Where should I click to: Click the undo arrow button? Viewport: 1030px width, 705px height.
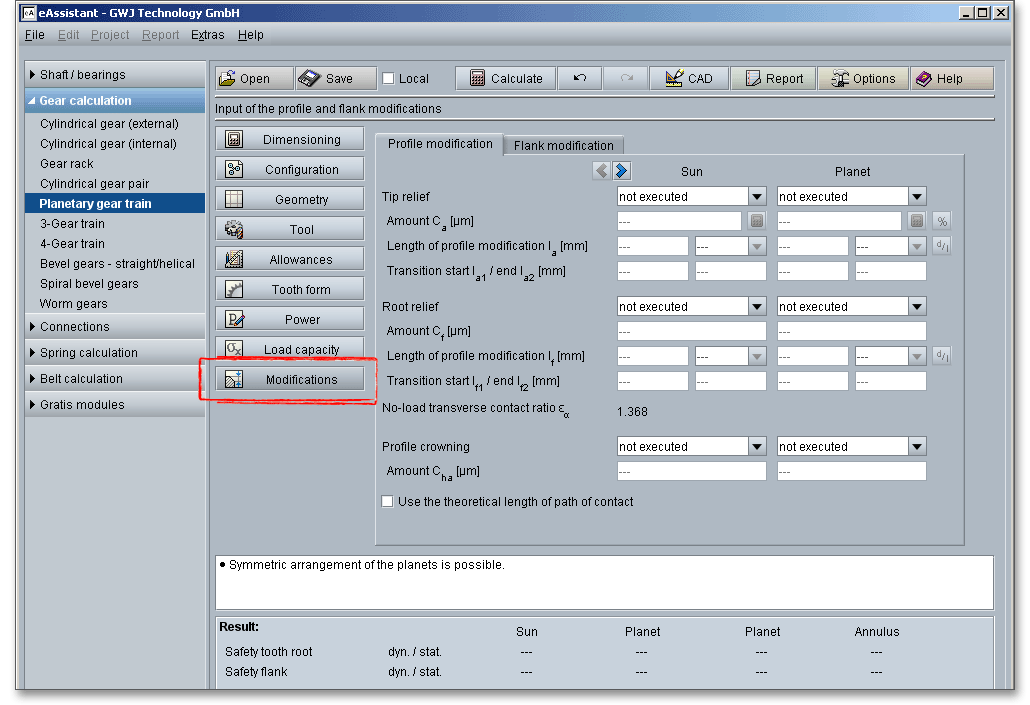[x=580, y=79]
